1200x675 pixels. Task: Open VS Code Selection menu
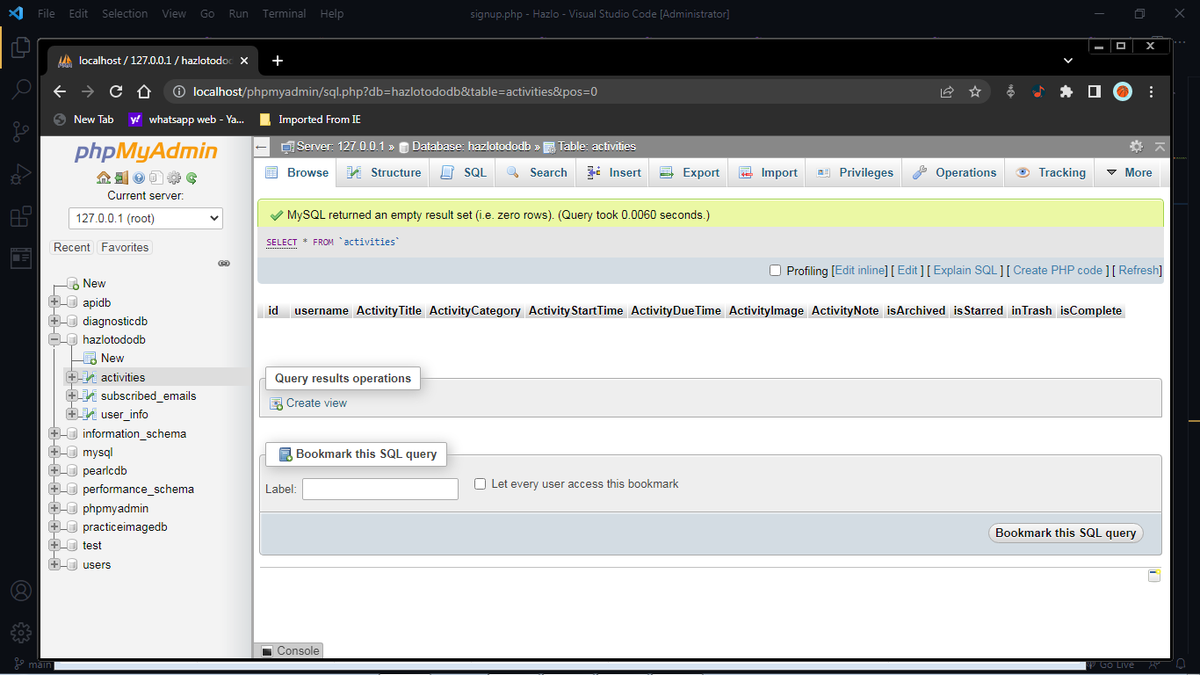coord(125,14)
